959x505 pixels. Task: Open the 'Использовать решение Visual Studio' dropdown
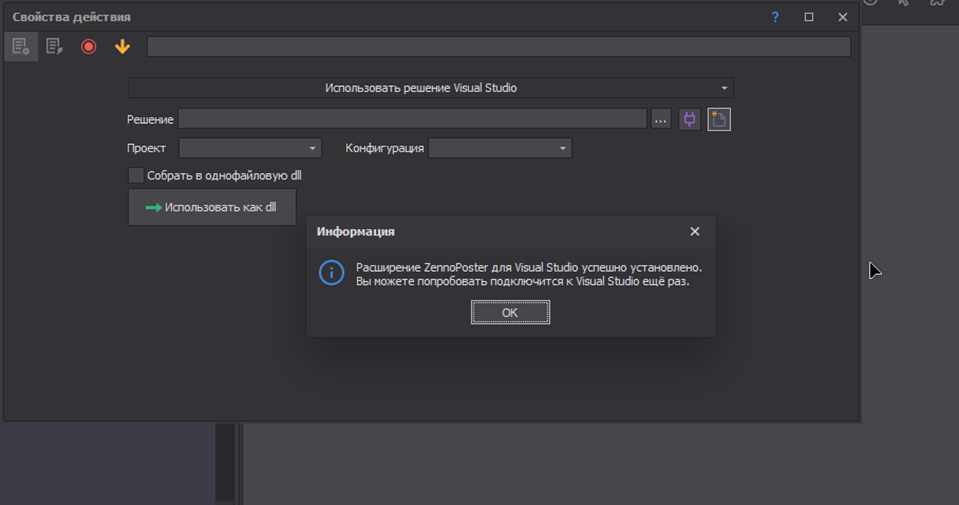(x=430, y=88)
